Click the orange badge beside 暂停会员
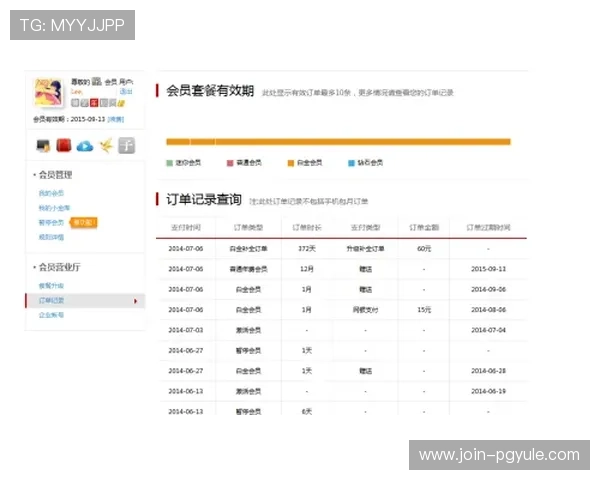This screenshot has width=600, height=480. point(83,222)
